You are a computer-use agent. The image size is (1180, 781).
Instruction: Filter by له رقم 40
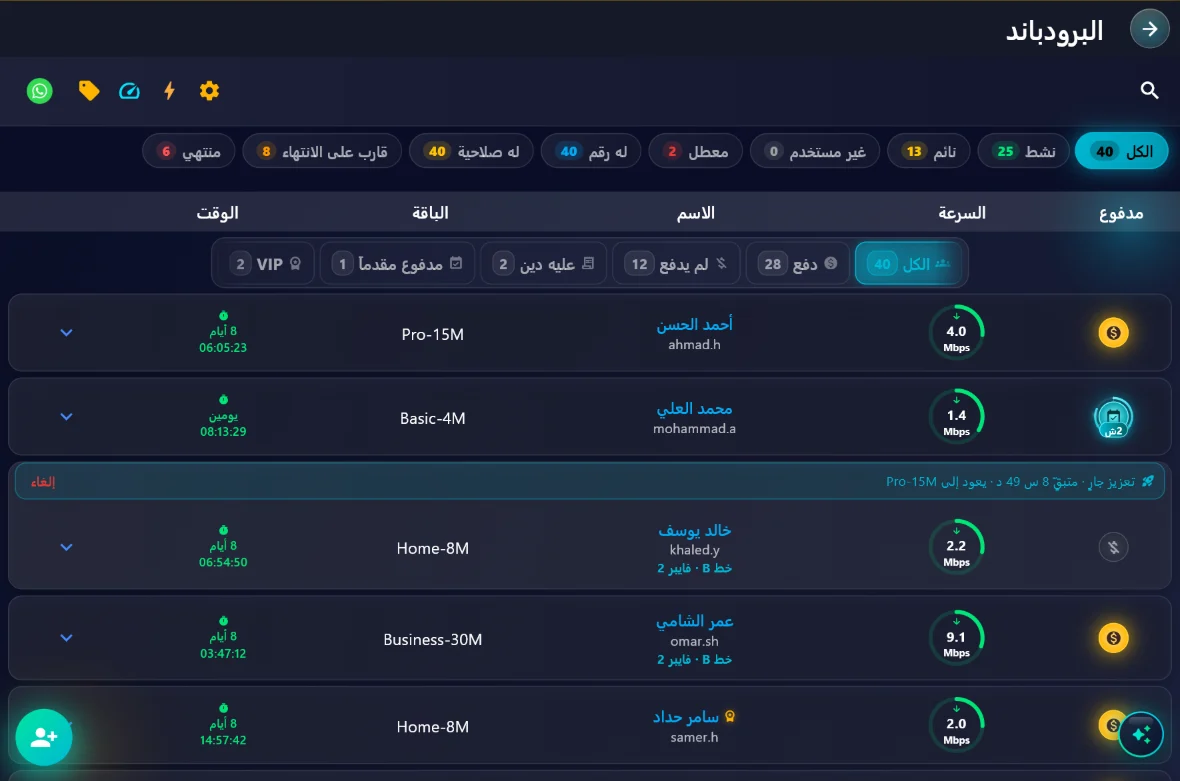click(x=591, y=151)
